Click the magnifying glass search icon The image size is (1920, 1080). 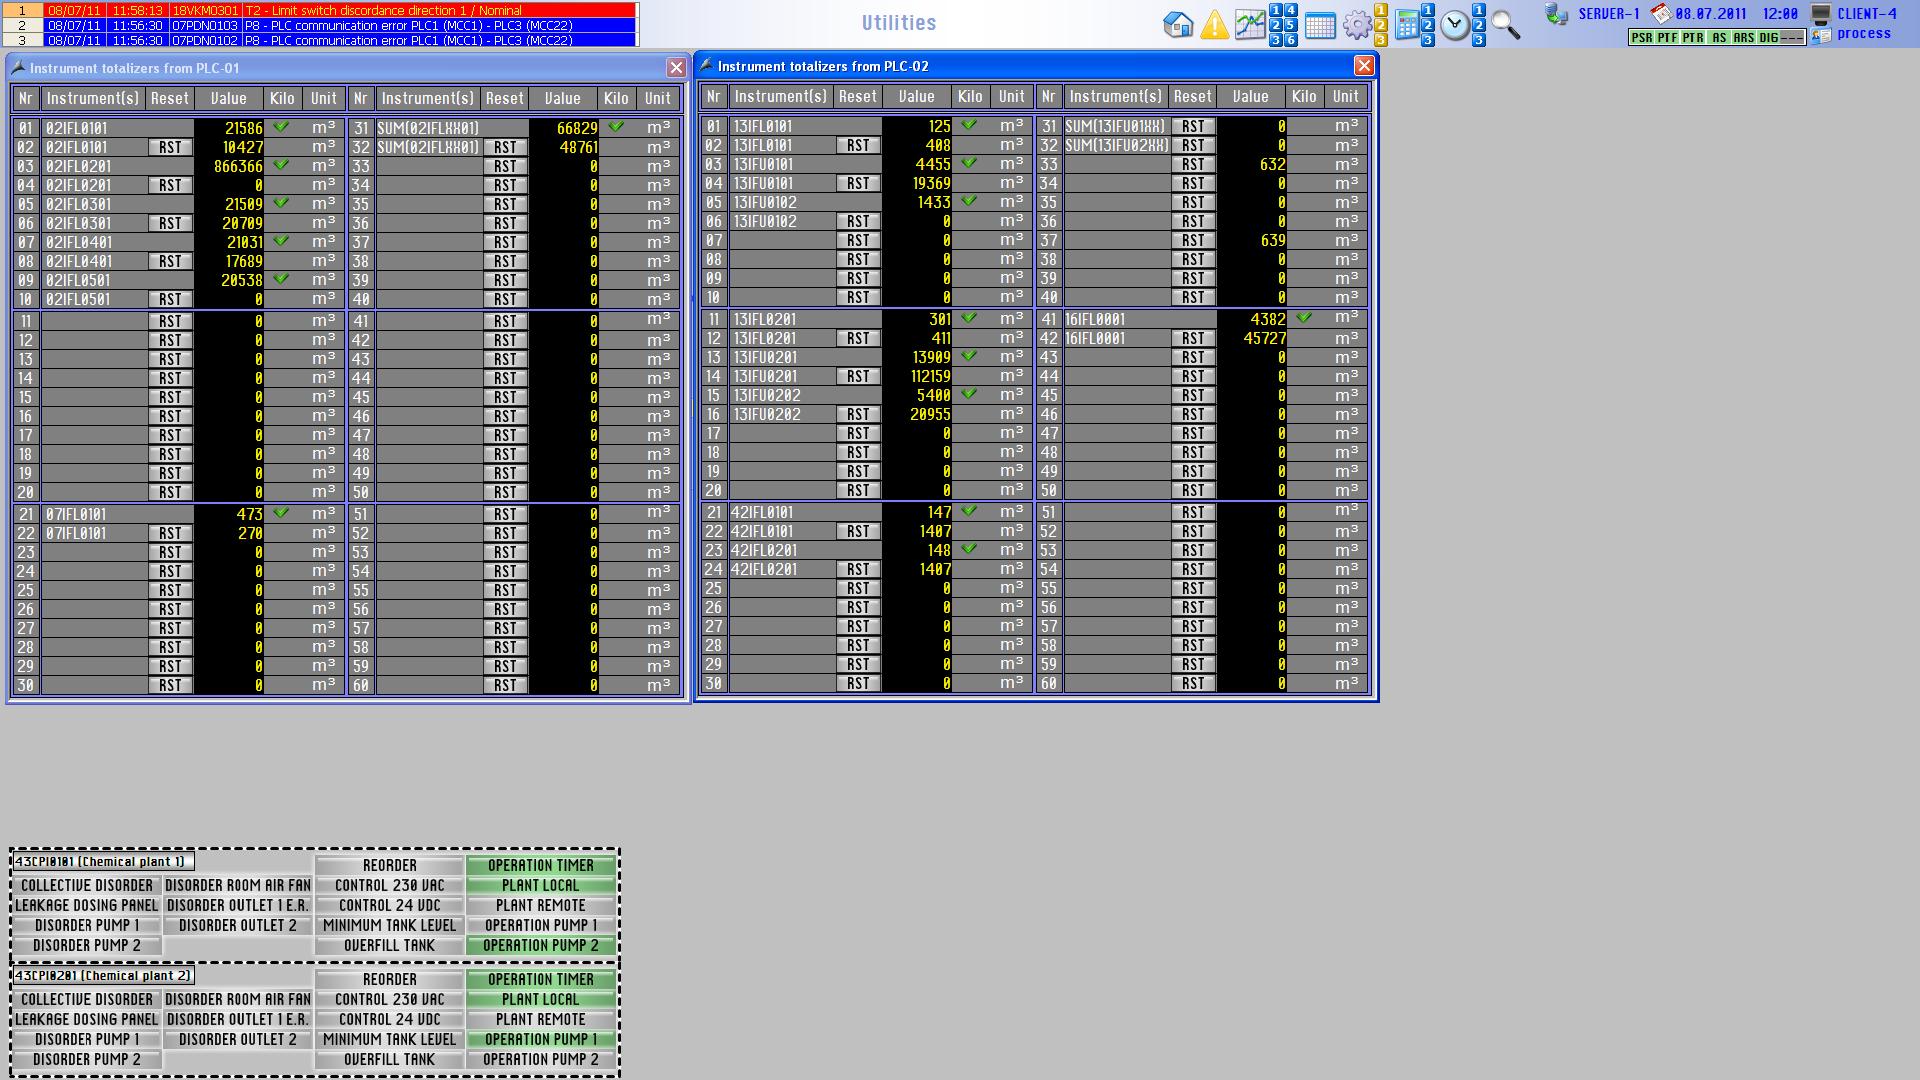[x=1505, y=24]
